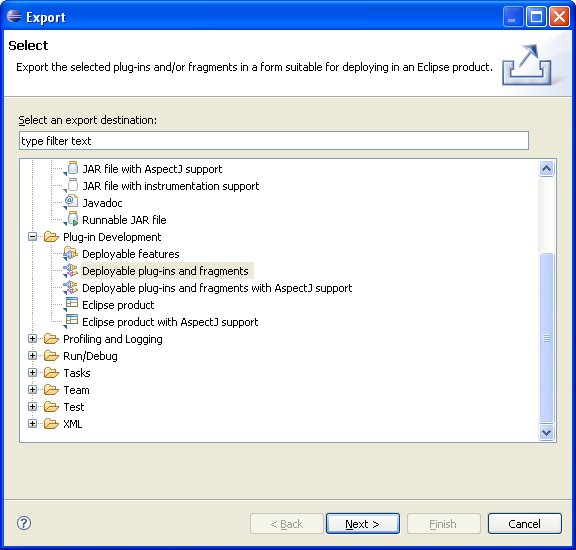Viewport: 576px width, 550px height.
Task: Click the Next button
Action: [x=363, y=524]
